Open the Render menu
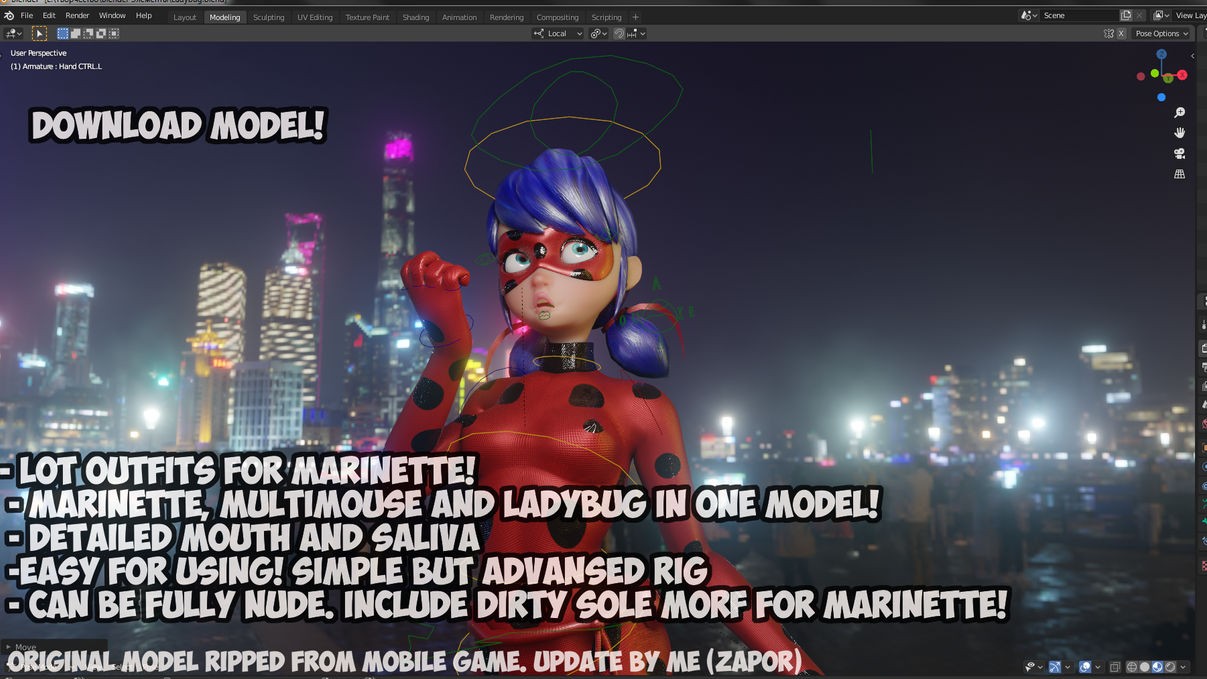Screen dimensions: 1207x679 point(77,16)
